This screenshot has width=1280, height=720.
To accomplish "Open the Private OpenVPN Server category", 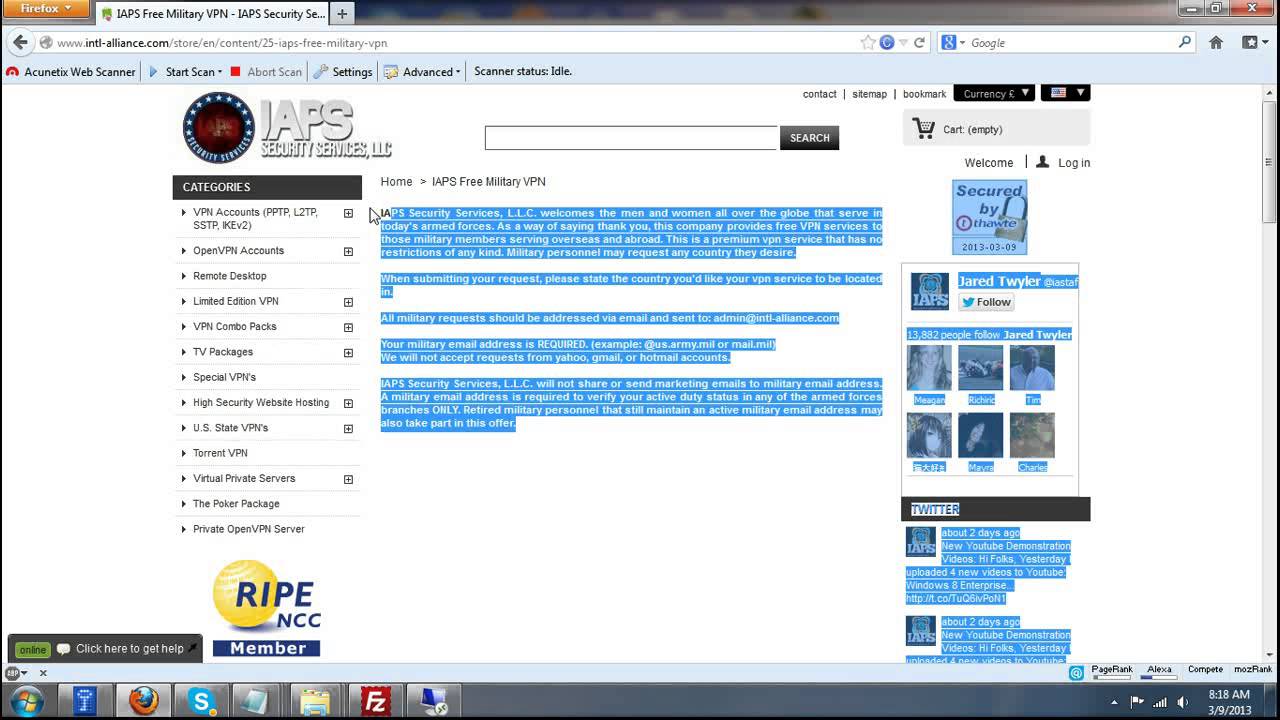I will [x=248, y=529].
